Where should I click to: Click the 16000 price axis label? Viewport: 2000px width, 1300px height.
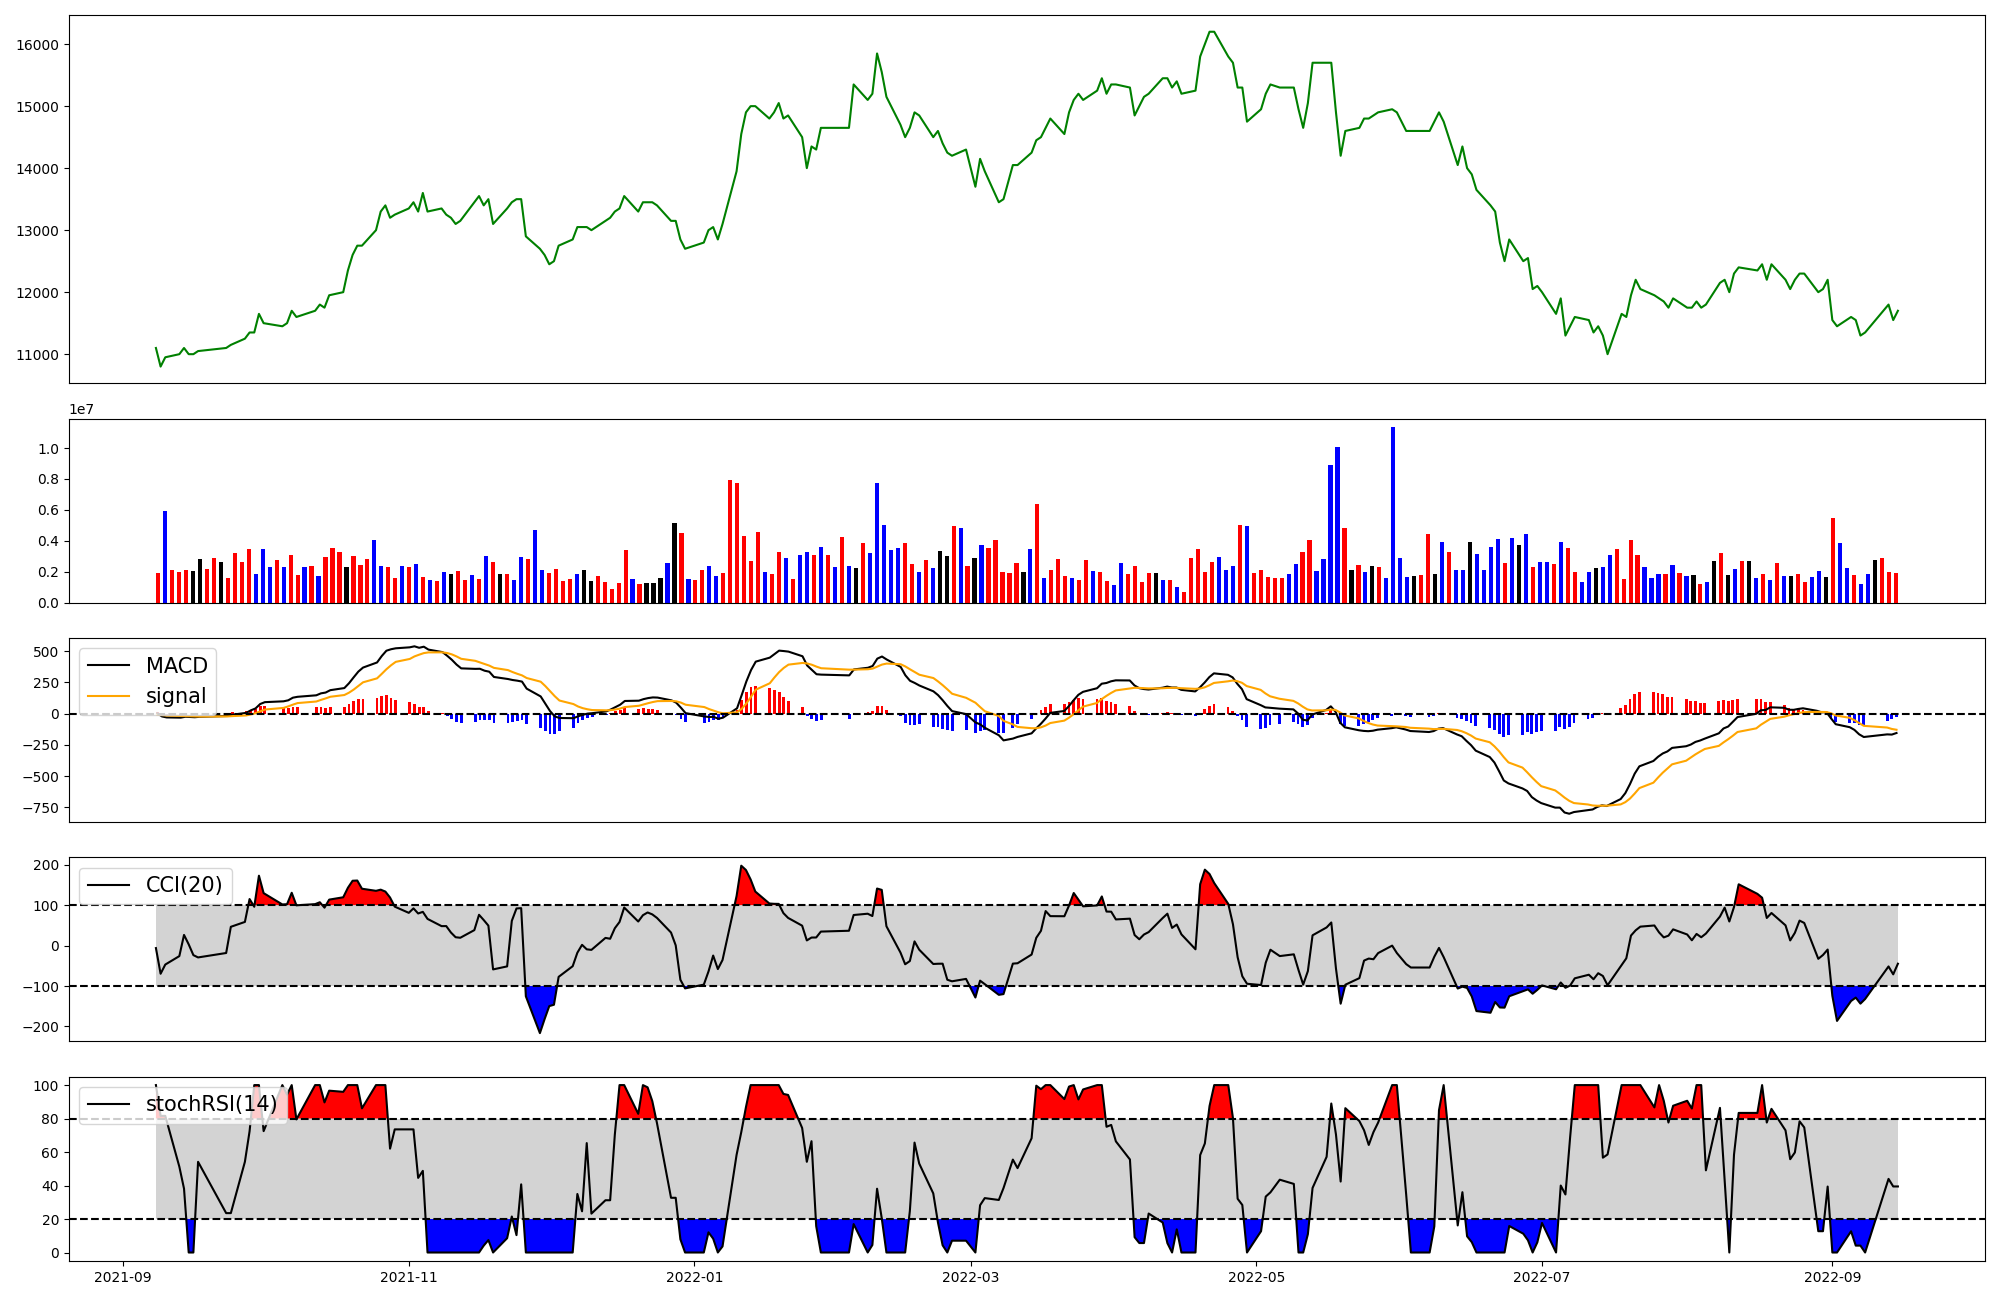37,45
